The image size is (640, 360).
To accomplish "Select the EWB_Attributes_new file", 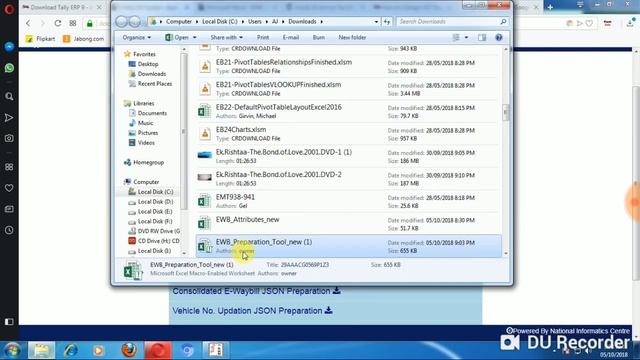I will click(349, 224).
